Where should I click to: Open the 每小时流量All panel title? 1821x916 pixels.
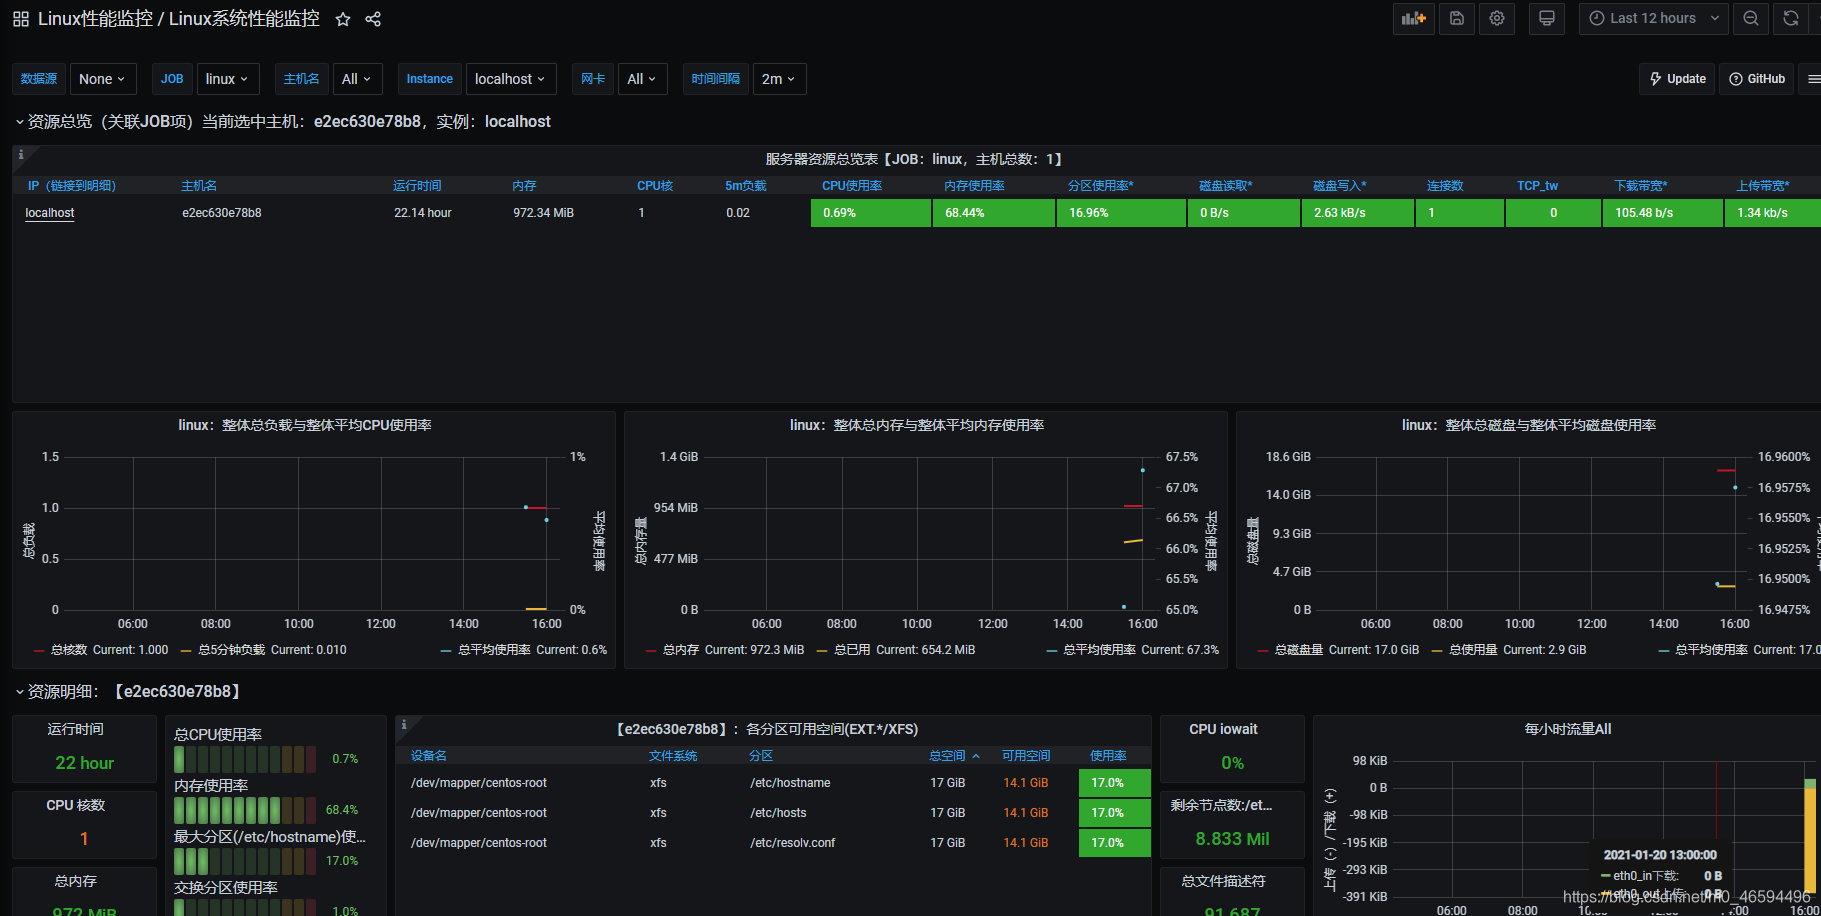(1567, 729)
